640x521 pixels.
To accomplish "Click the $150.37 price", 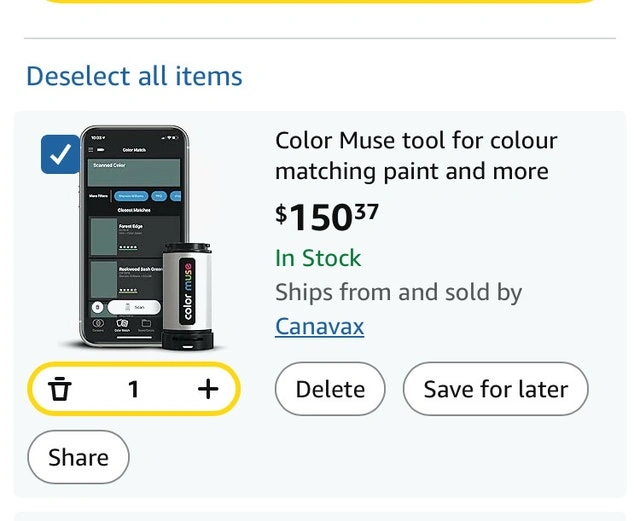I will coord(326,215).
